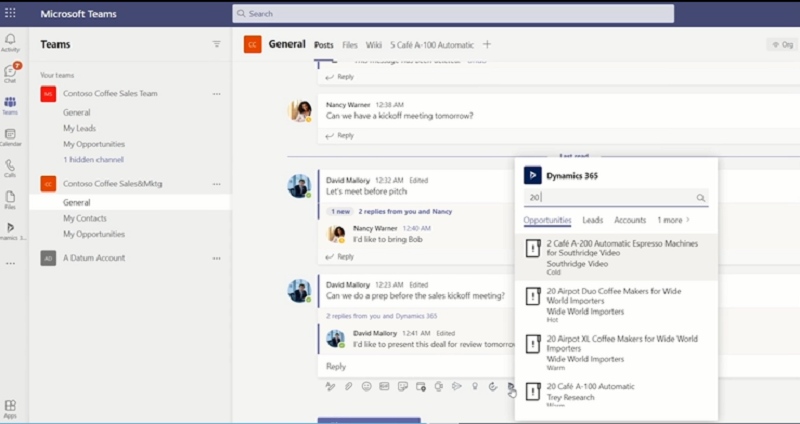This screenshot has height=424, width=800.
Task: Select Opportunities tab in Dynamics 365 popup
Action: (x=547, y=220)
